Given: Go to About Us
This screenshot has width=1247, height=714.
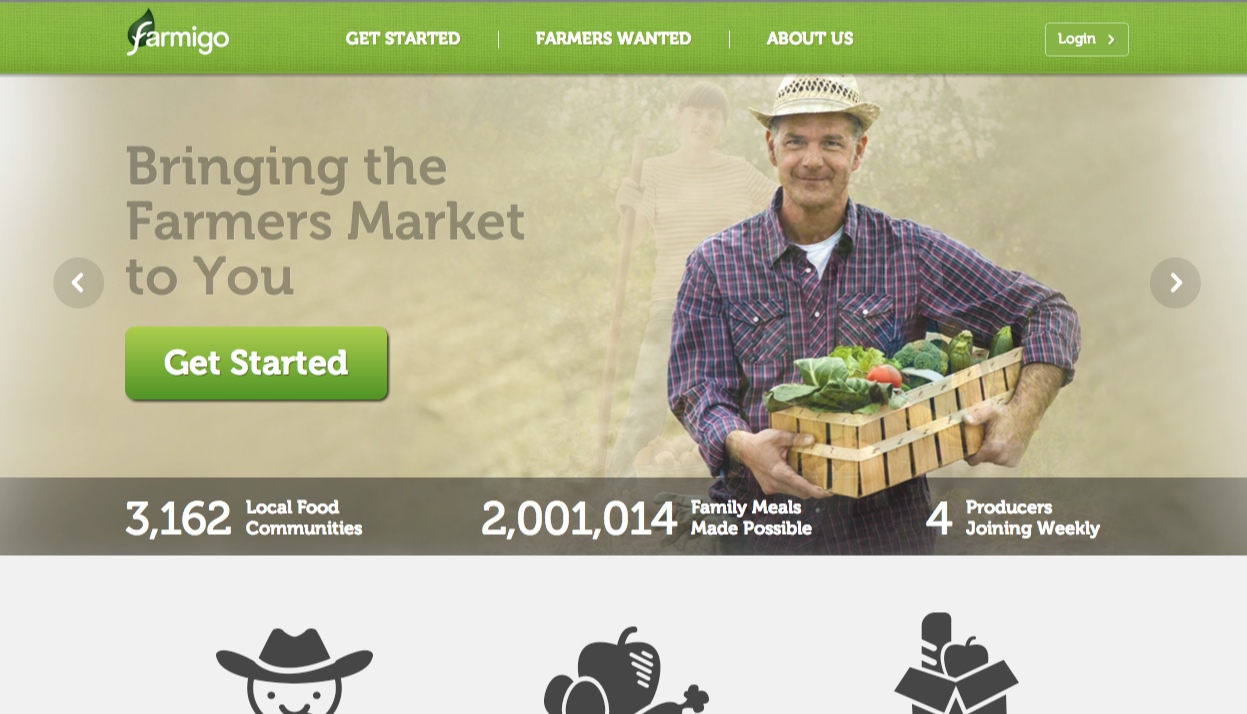Looking at the screenshot, I should 810,39.
